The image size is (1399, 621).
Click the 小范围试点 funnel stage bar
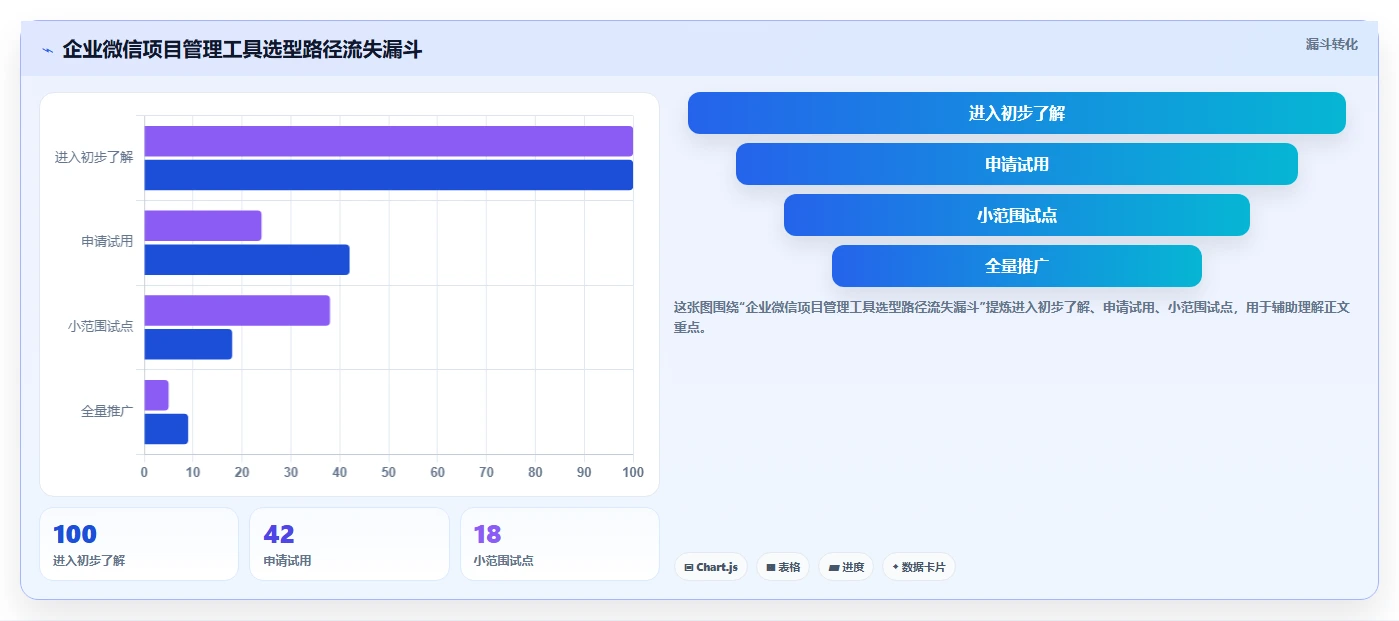(1016, 215)
